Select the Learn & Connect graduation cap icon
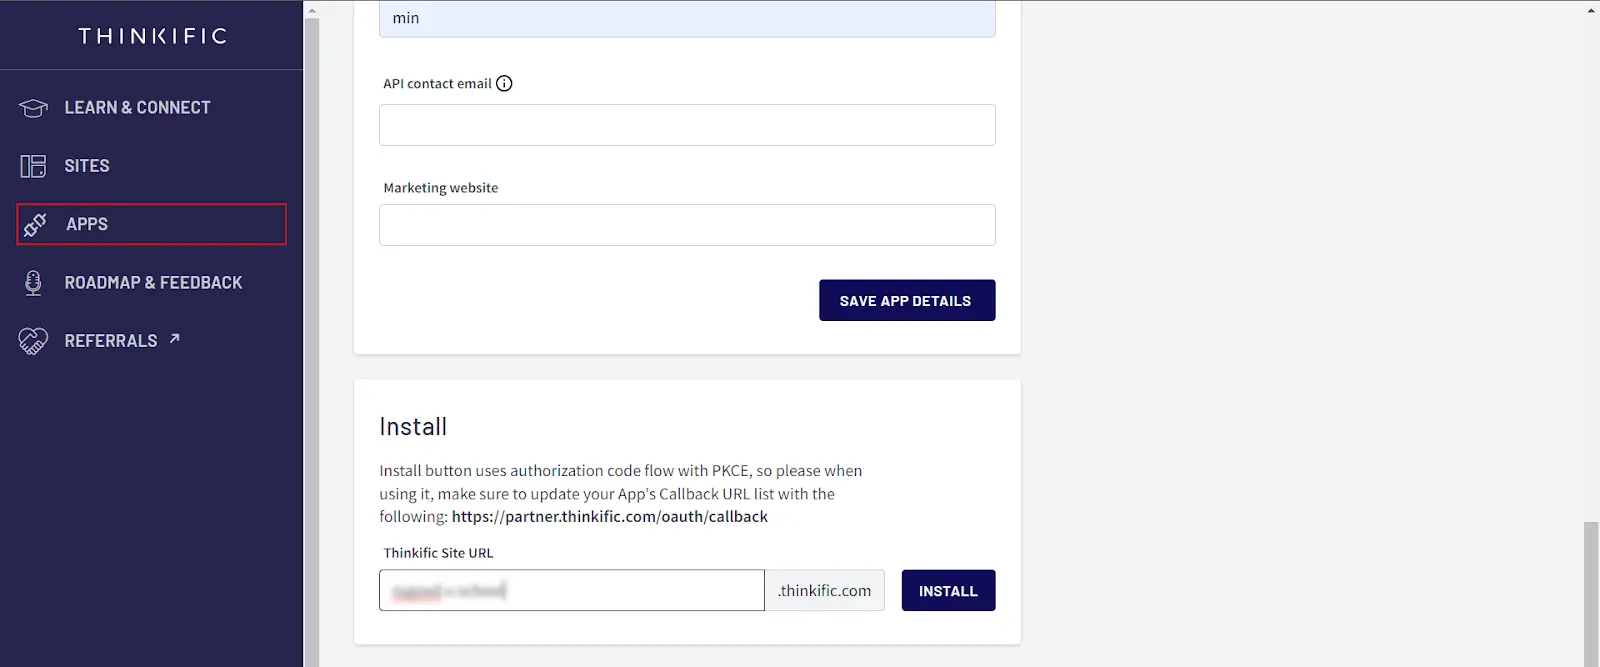Screen dimensions: 1600x667 click(32, 107)
